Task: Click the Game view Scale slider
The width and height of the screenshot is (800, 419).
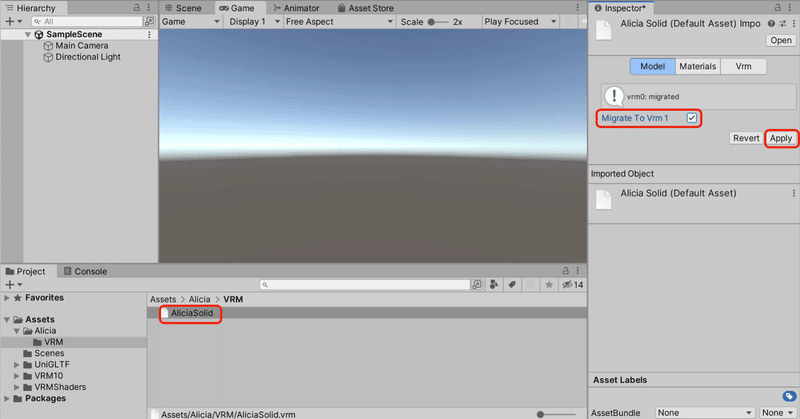Action: tap(438, 22)
